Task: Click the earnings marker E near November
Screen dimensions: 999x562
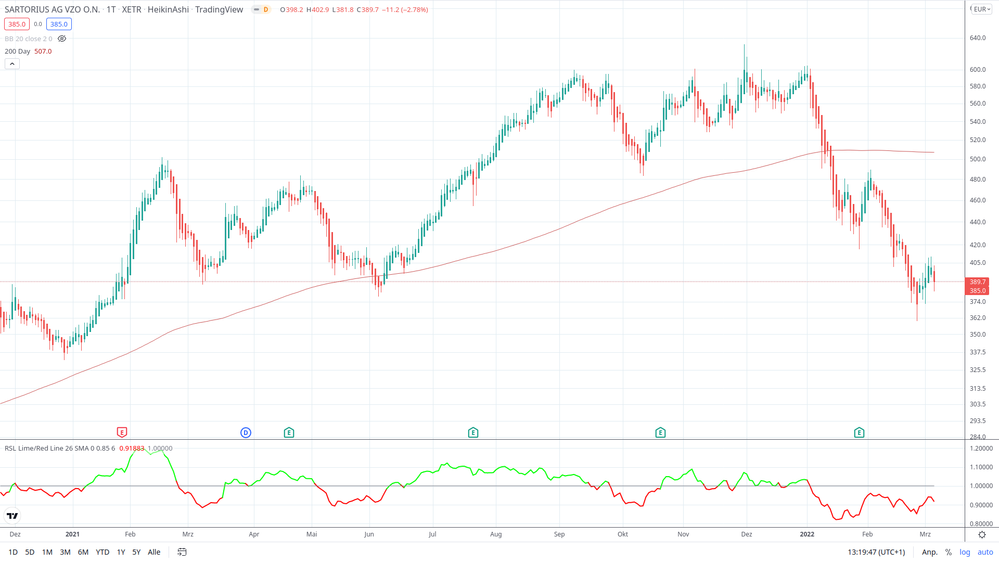Action: point(660,433)
